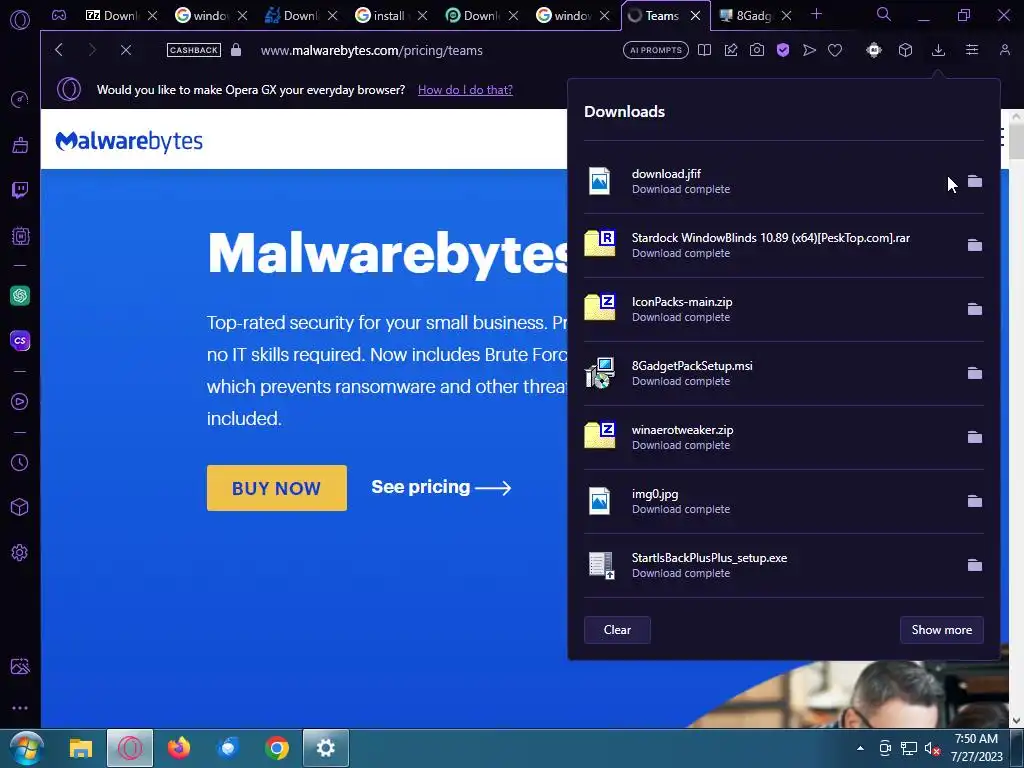Show StartIsBackPlusPlus_setup.exe in folder
Image resolution: width=1024 pixels, height=768 pixels.
pyautogui.click(x=974, y=565)
